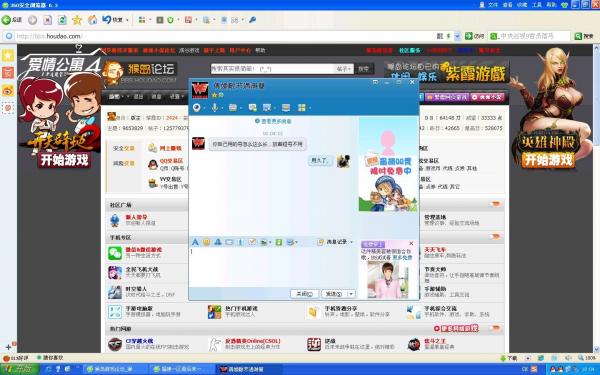This screenshot has height=375, width=600.
Task: Open the 文件 menu in the browser title bar
Action: 493,5
